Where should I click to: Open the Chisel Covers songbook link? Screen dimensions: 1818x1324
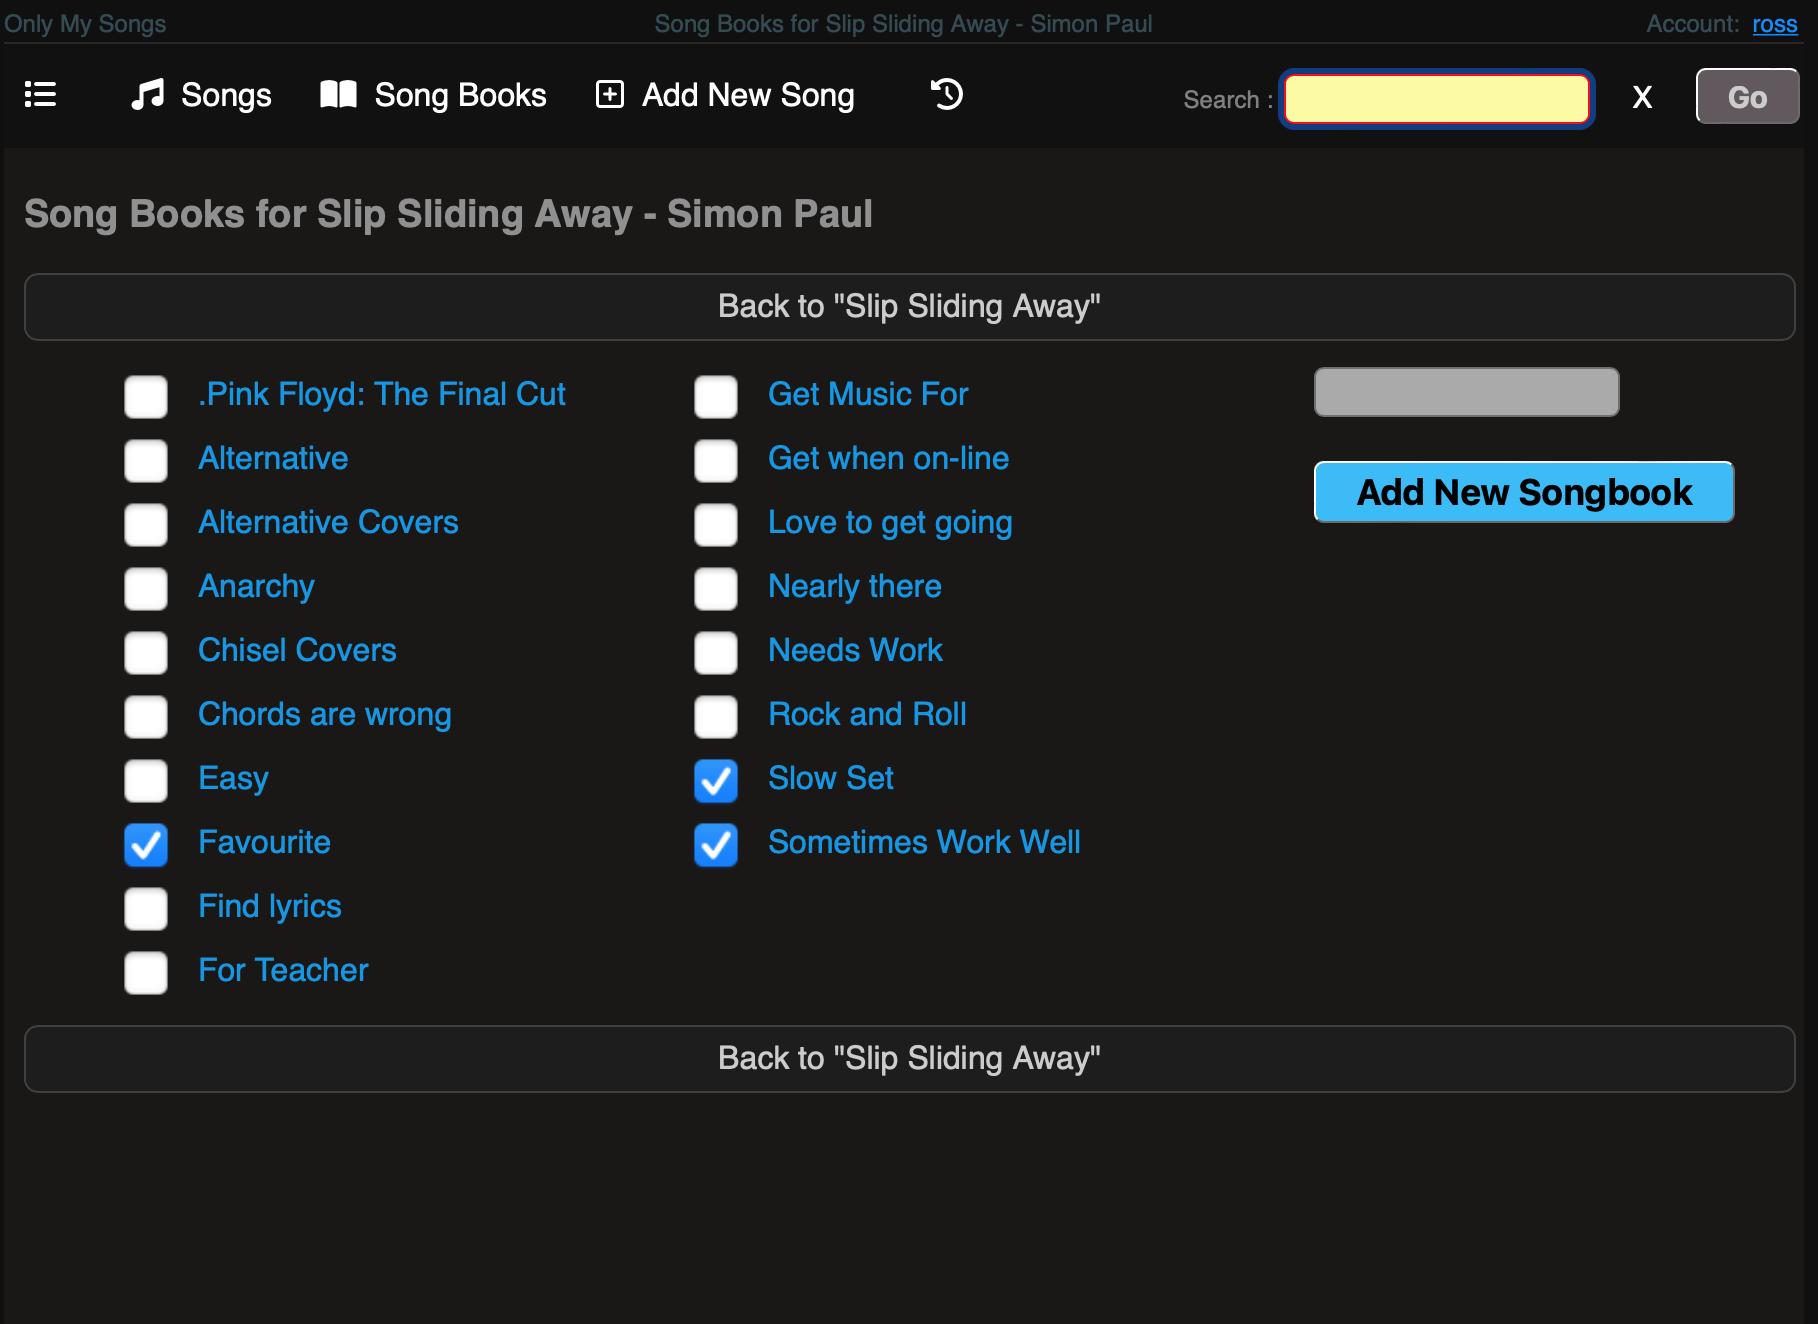[x=297, y=651]
